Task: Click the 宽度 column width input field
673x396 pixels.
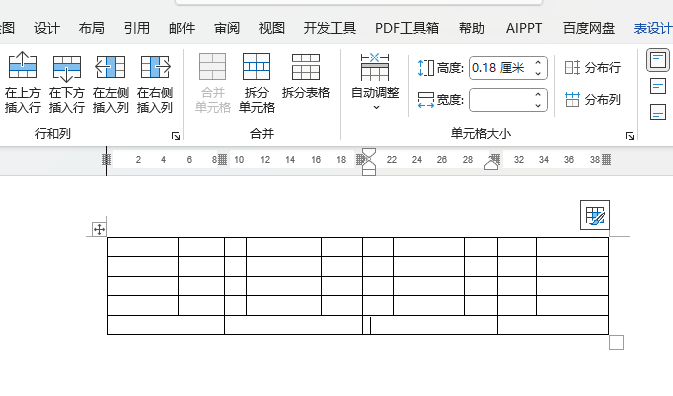Action: point(500,100)
